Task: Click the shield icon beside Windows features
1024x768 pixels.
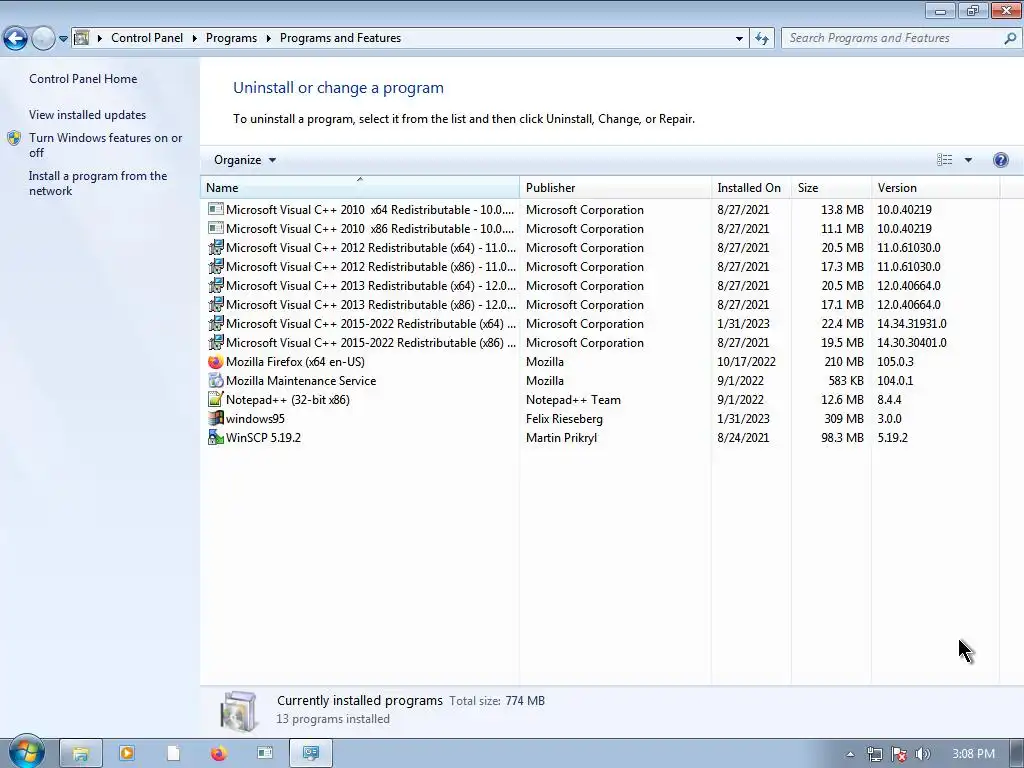Action: tap(14, 138)
